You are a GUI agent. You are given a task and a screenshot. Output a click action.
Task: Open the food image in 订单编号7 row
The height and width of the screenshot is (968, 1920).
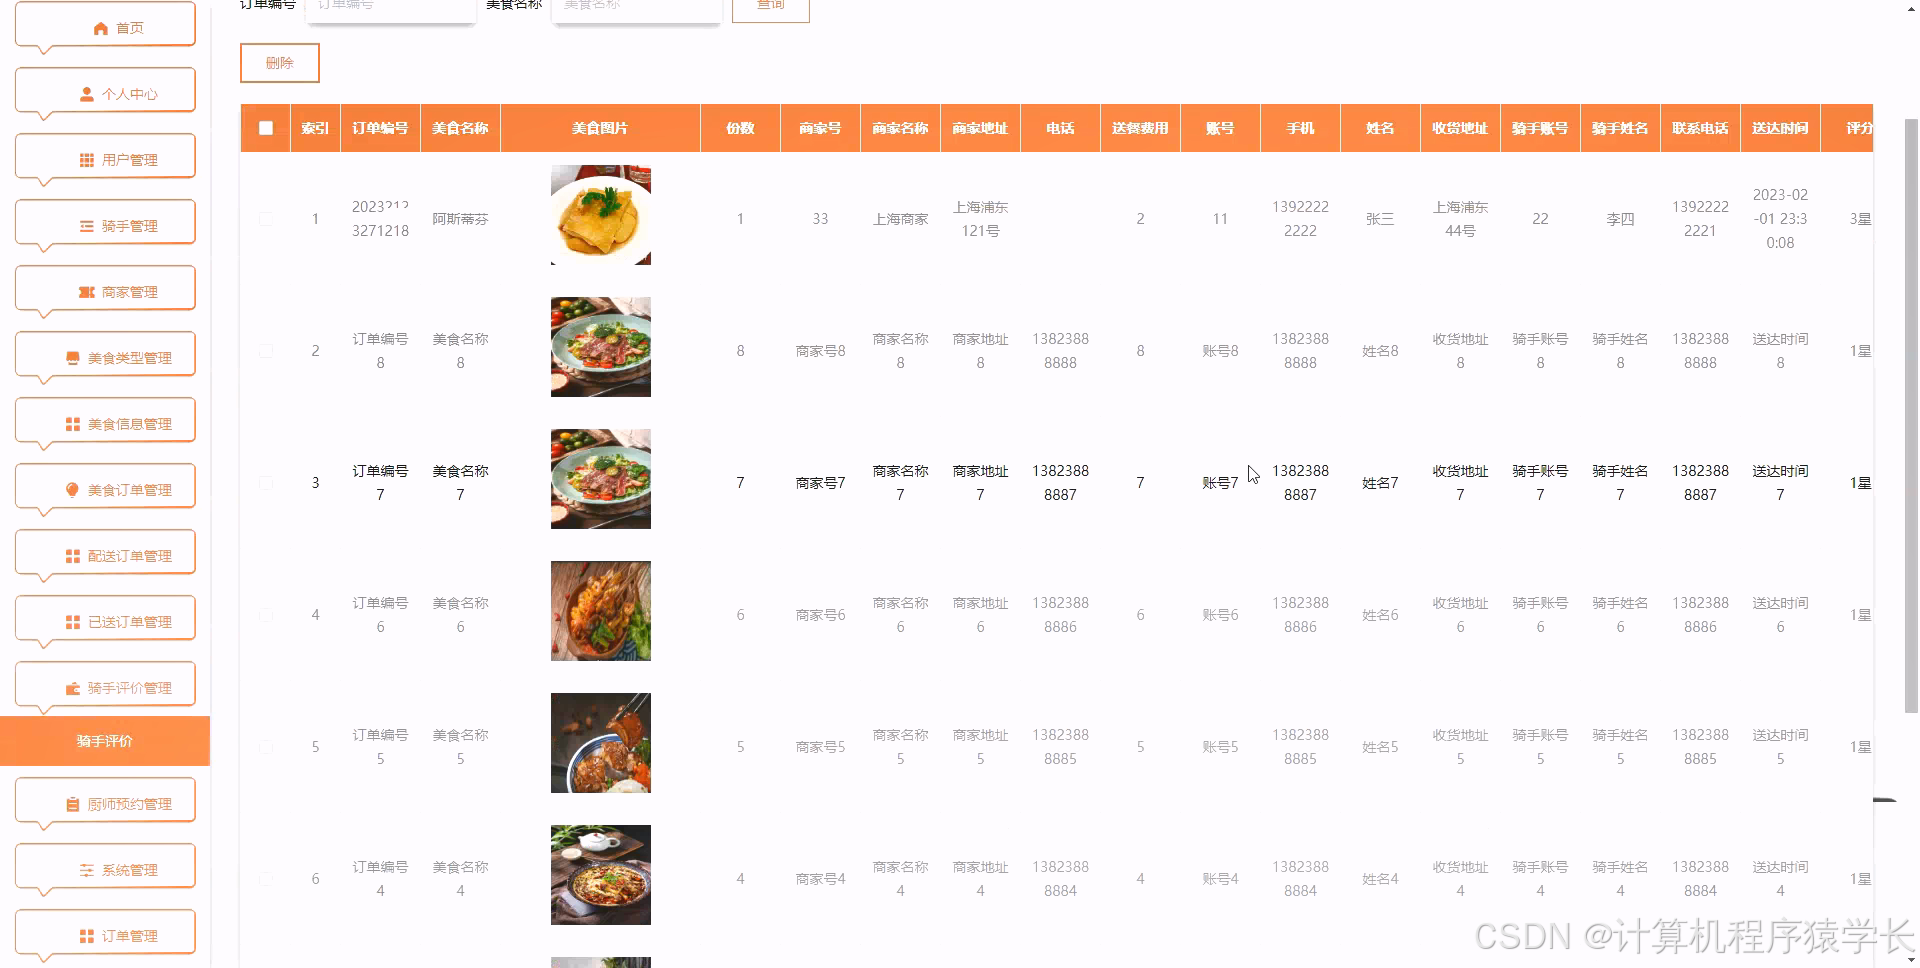point(601,479)
